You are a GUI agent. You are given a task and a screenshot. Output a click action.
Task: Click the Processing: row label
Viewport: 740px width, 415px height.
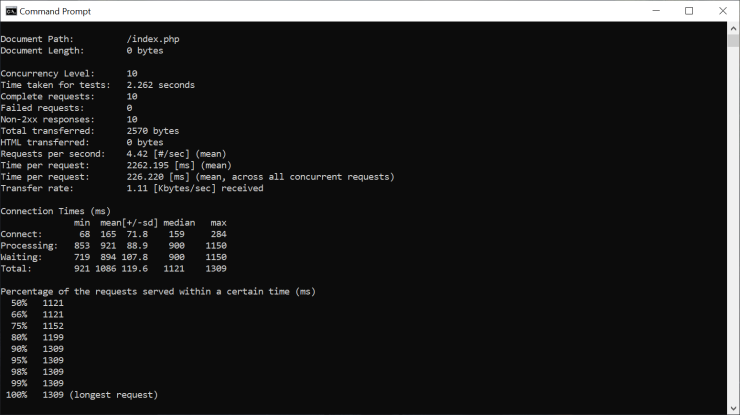(29, 246)
